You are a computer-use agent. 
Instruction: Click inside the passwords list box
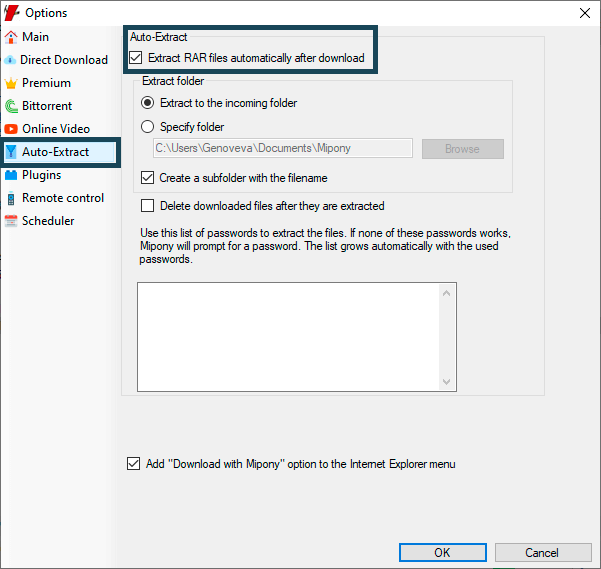(289, 337)
